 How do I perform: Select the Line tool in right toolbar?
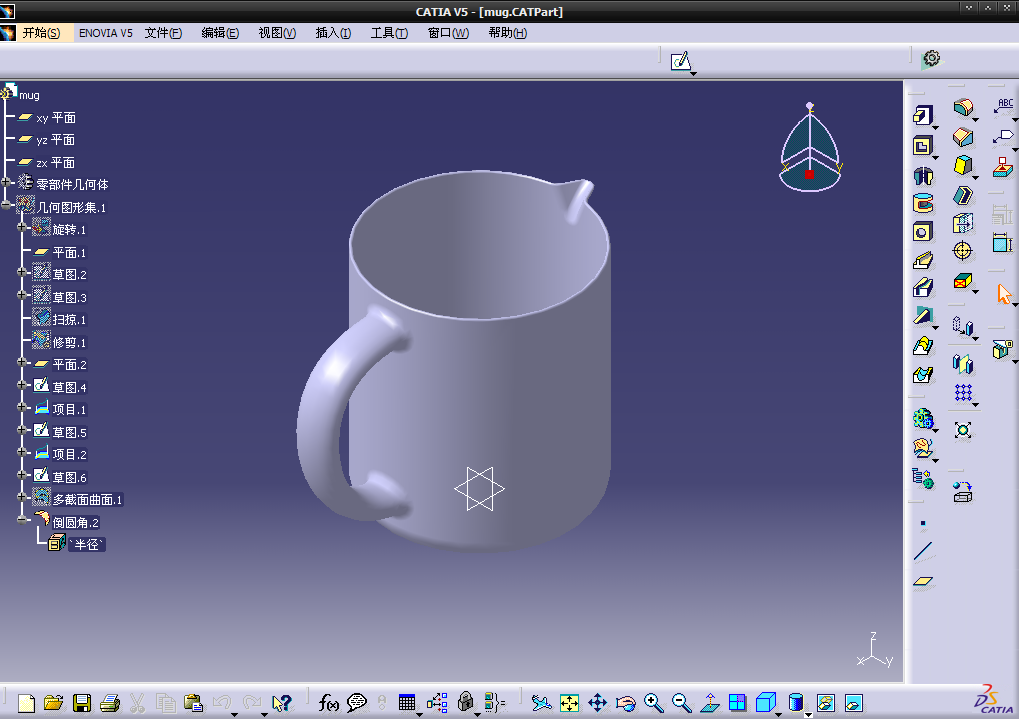(923, 551)
